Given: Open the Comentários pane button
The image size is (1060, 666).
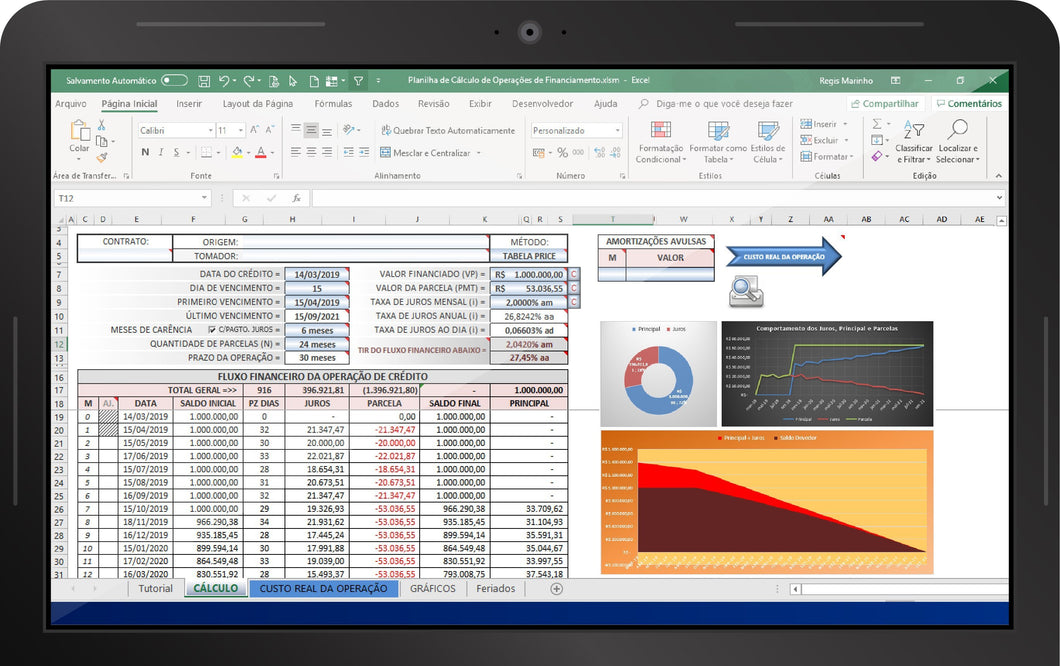Looking at the screenshot, I should [x=968, y=103].
